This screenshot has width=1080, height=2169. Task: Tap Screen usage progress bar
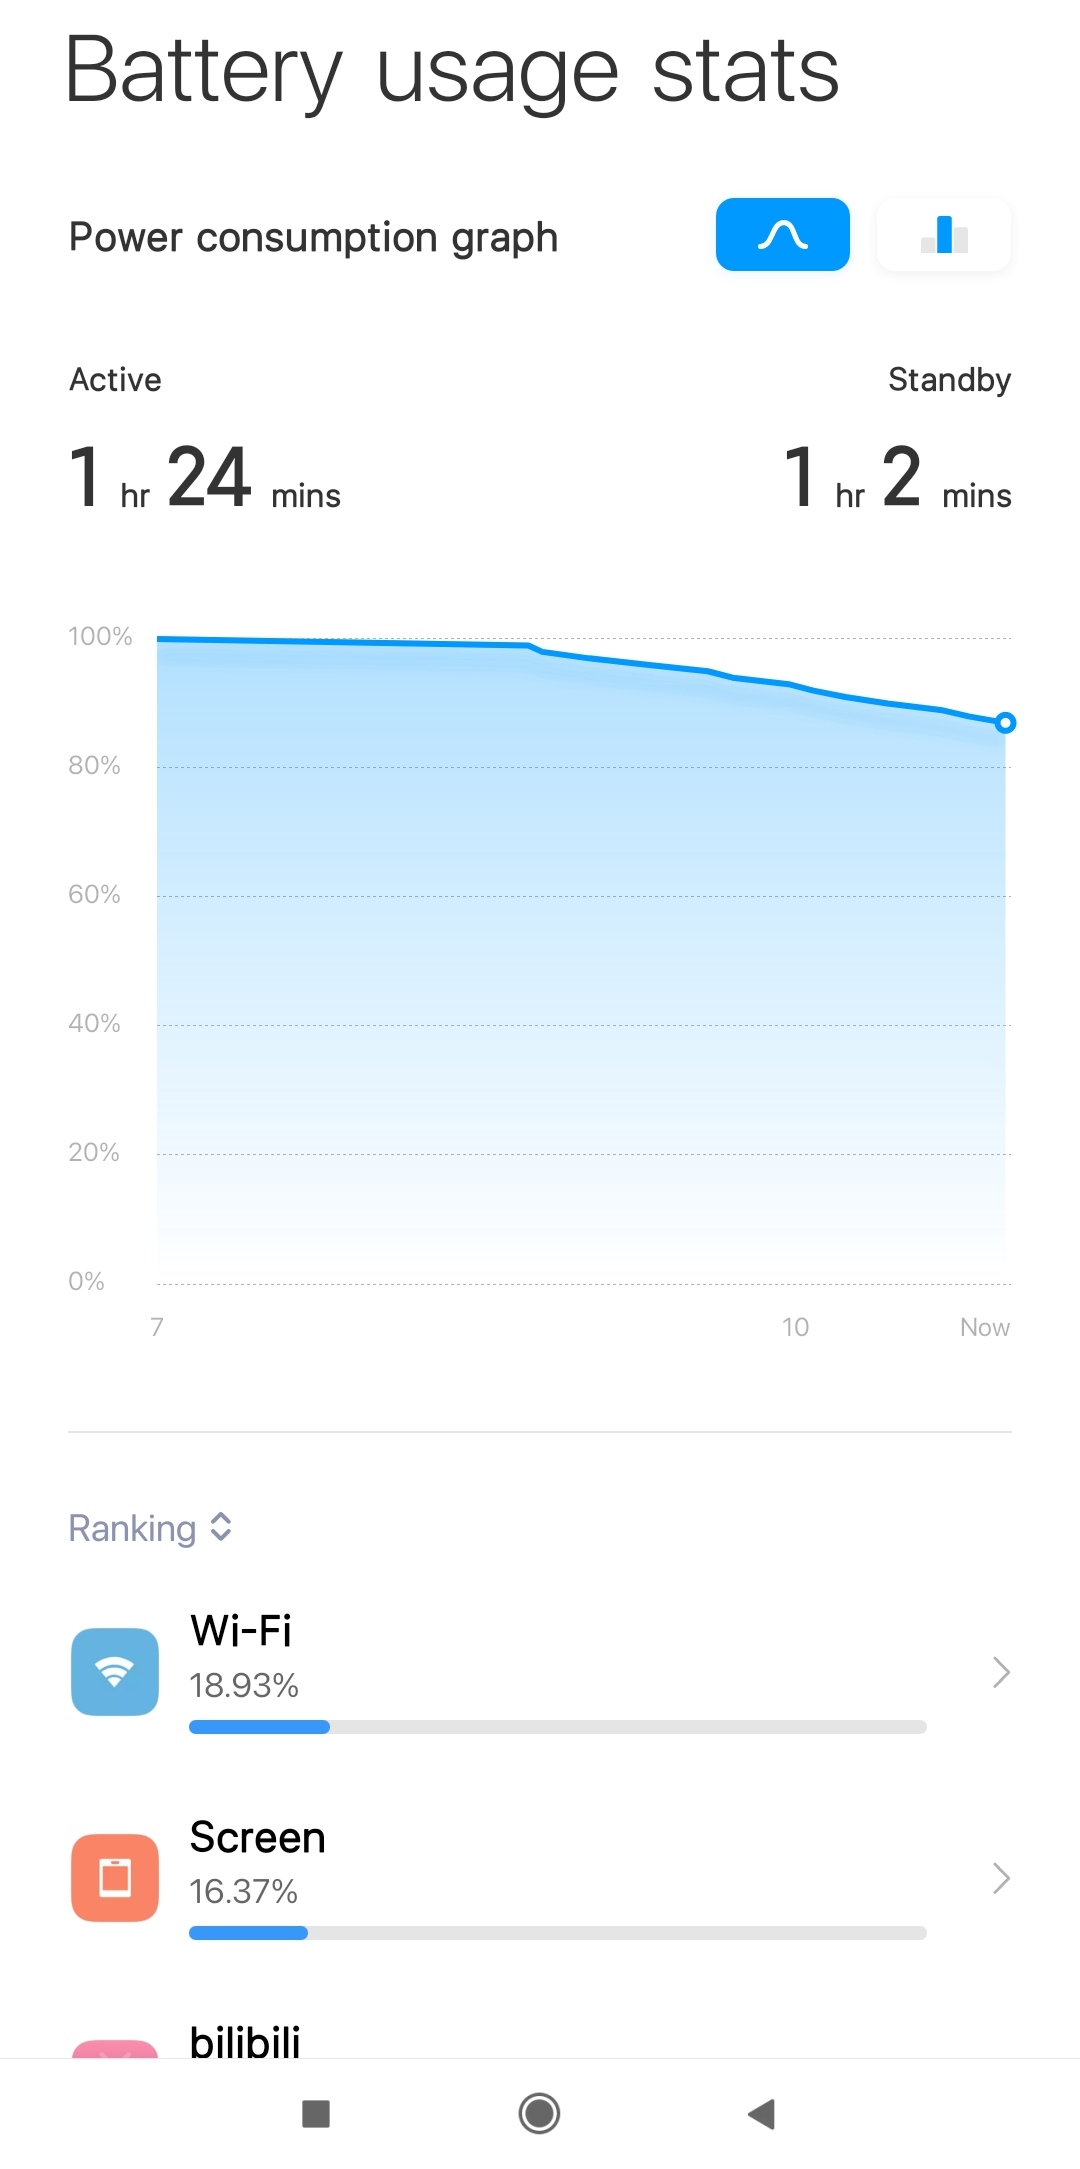pos(558,1933)
